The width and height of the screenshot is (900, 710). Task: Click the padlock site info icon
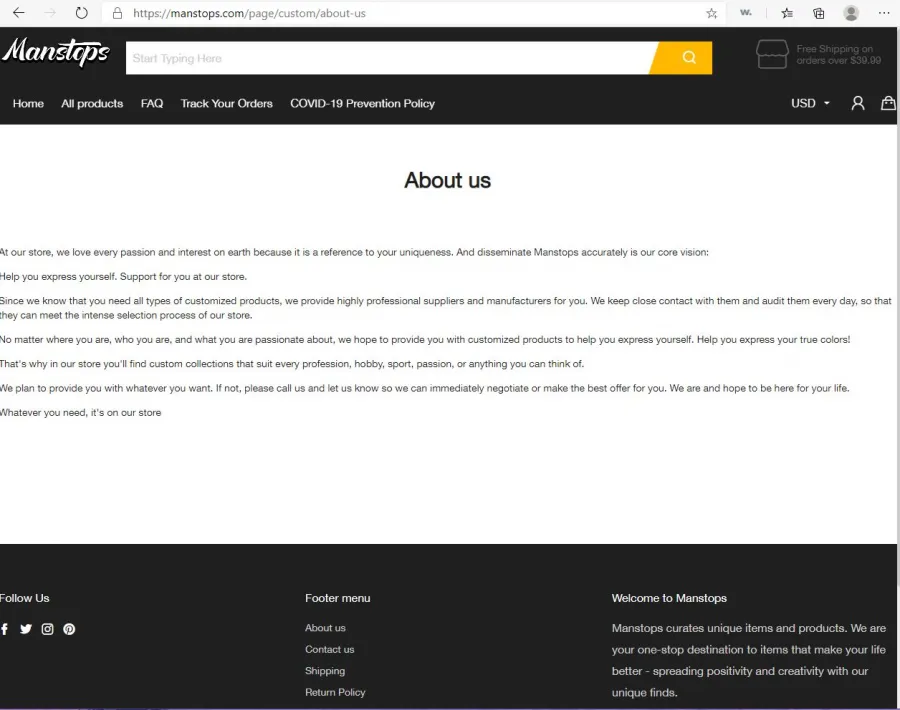117,13
